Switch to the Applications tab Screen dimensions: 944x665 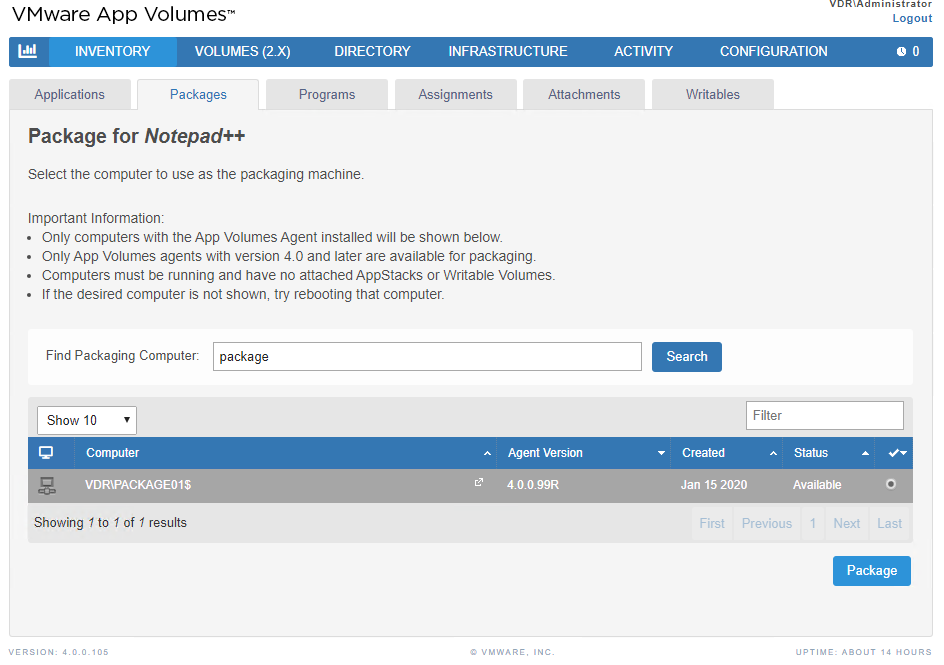point(70,94)
